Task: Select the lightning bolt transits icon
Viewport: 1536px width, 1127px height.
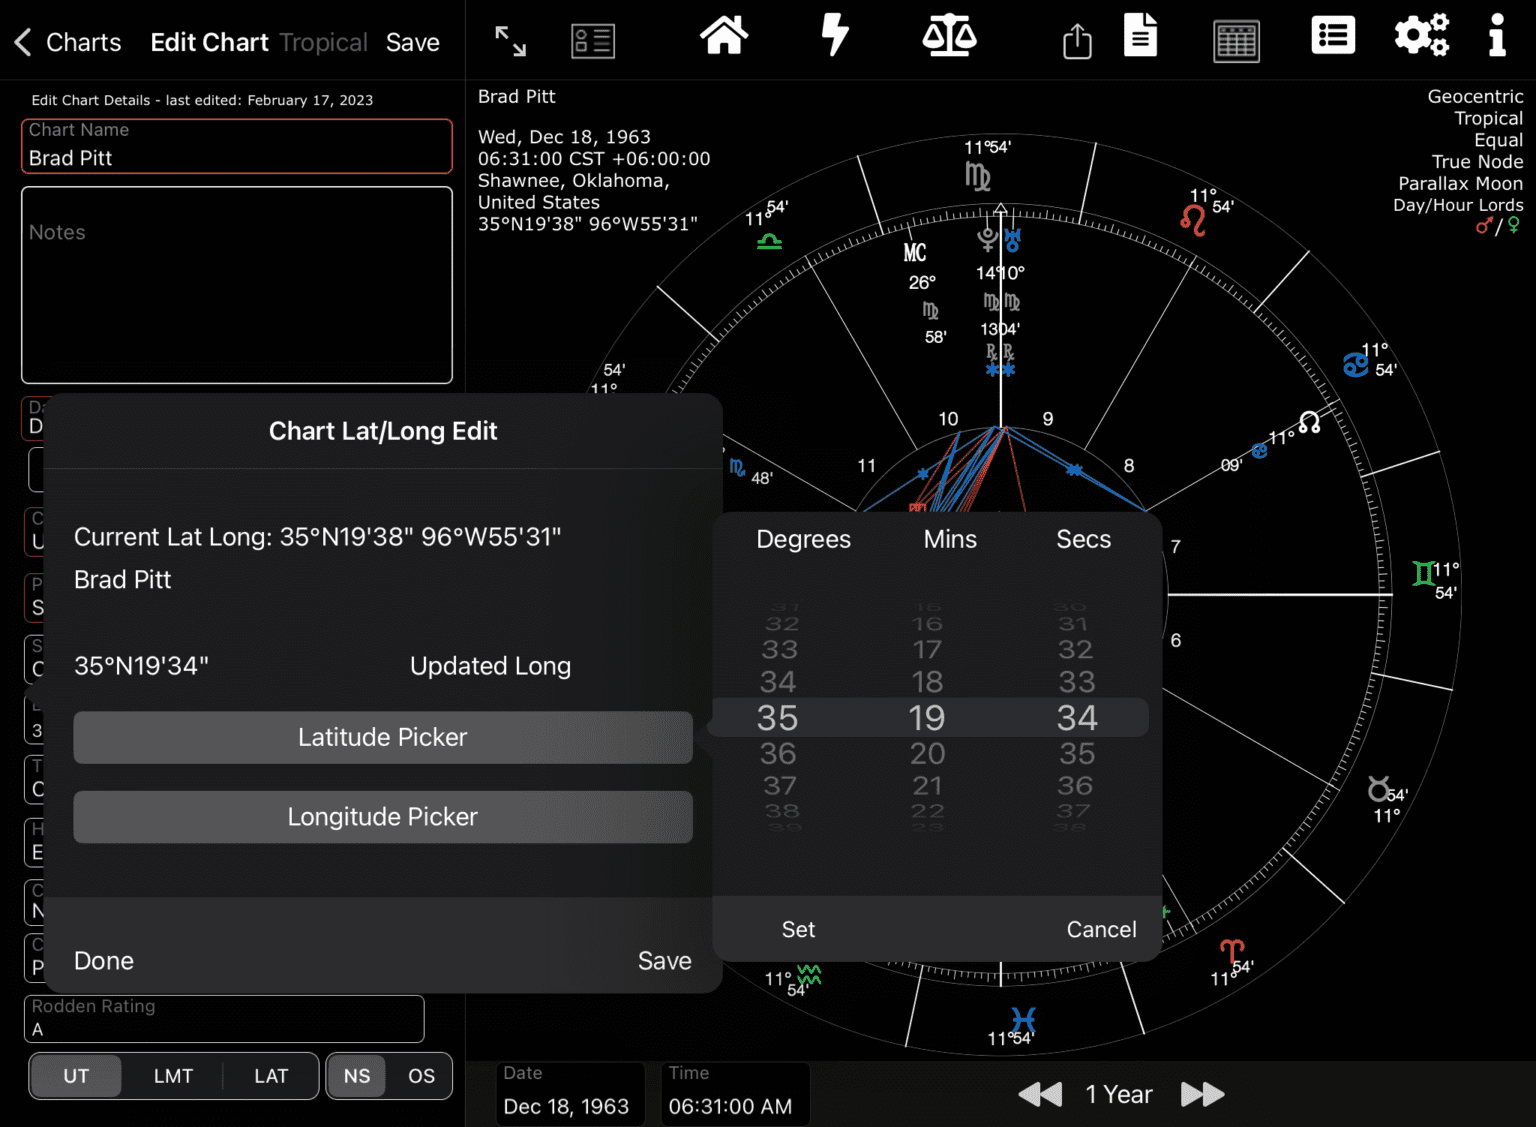Action: (x=836, y=36)
